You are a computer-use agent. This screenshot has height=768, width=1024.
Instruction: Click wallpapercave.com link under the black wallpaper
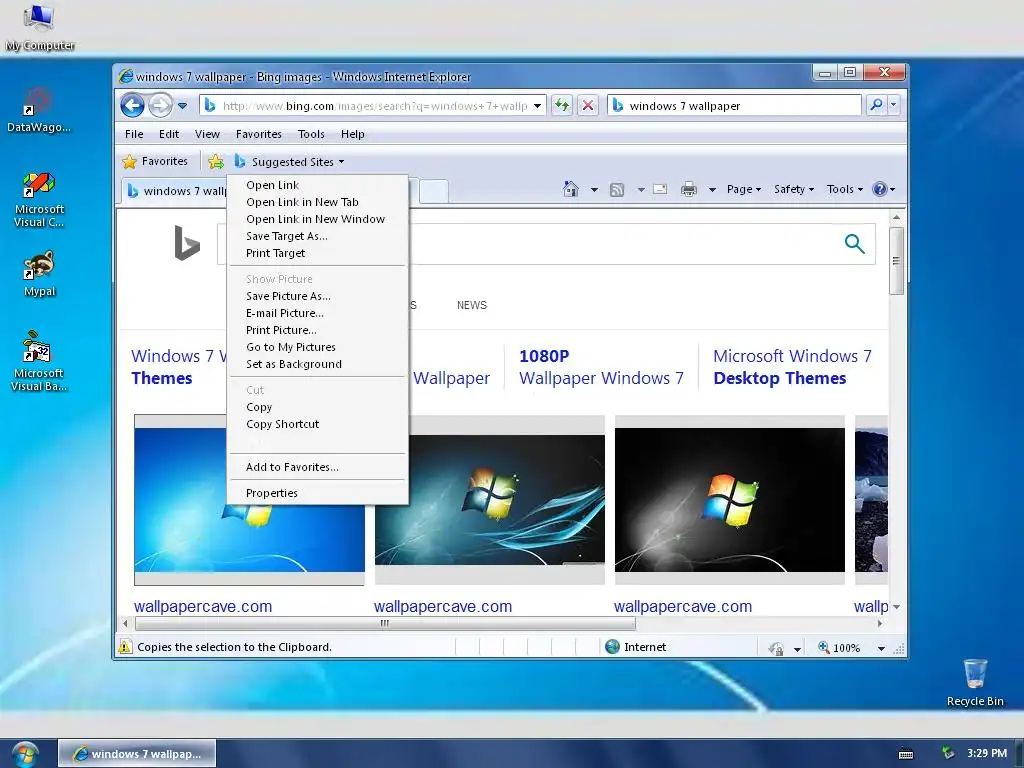(682, 606)
